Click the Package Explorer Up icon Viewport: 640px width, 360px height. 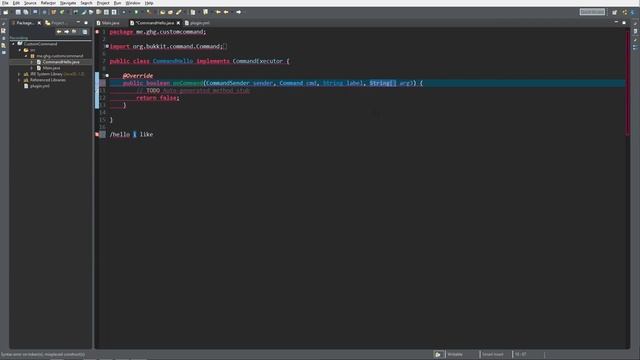pyautogui.click(x=74, y=31)
